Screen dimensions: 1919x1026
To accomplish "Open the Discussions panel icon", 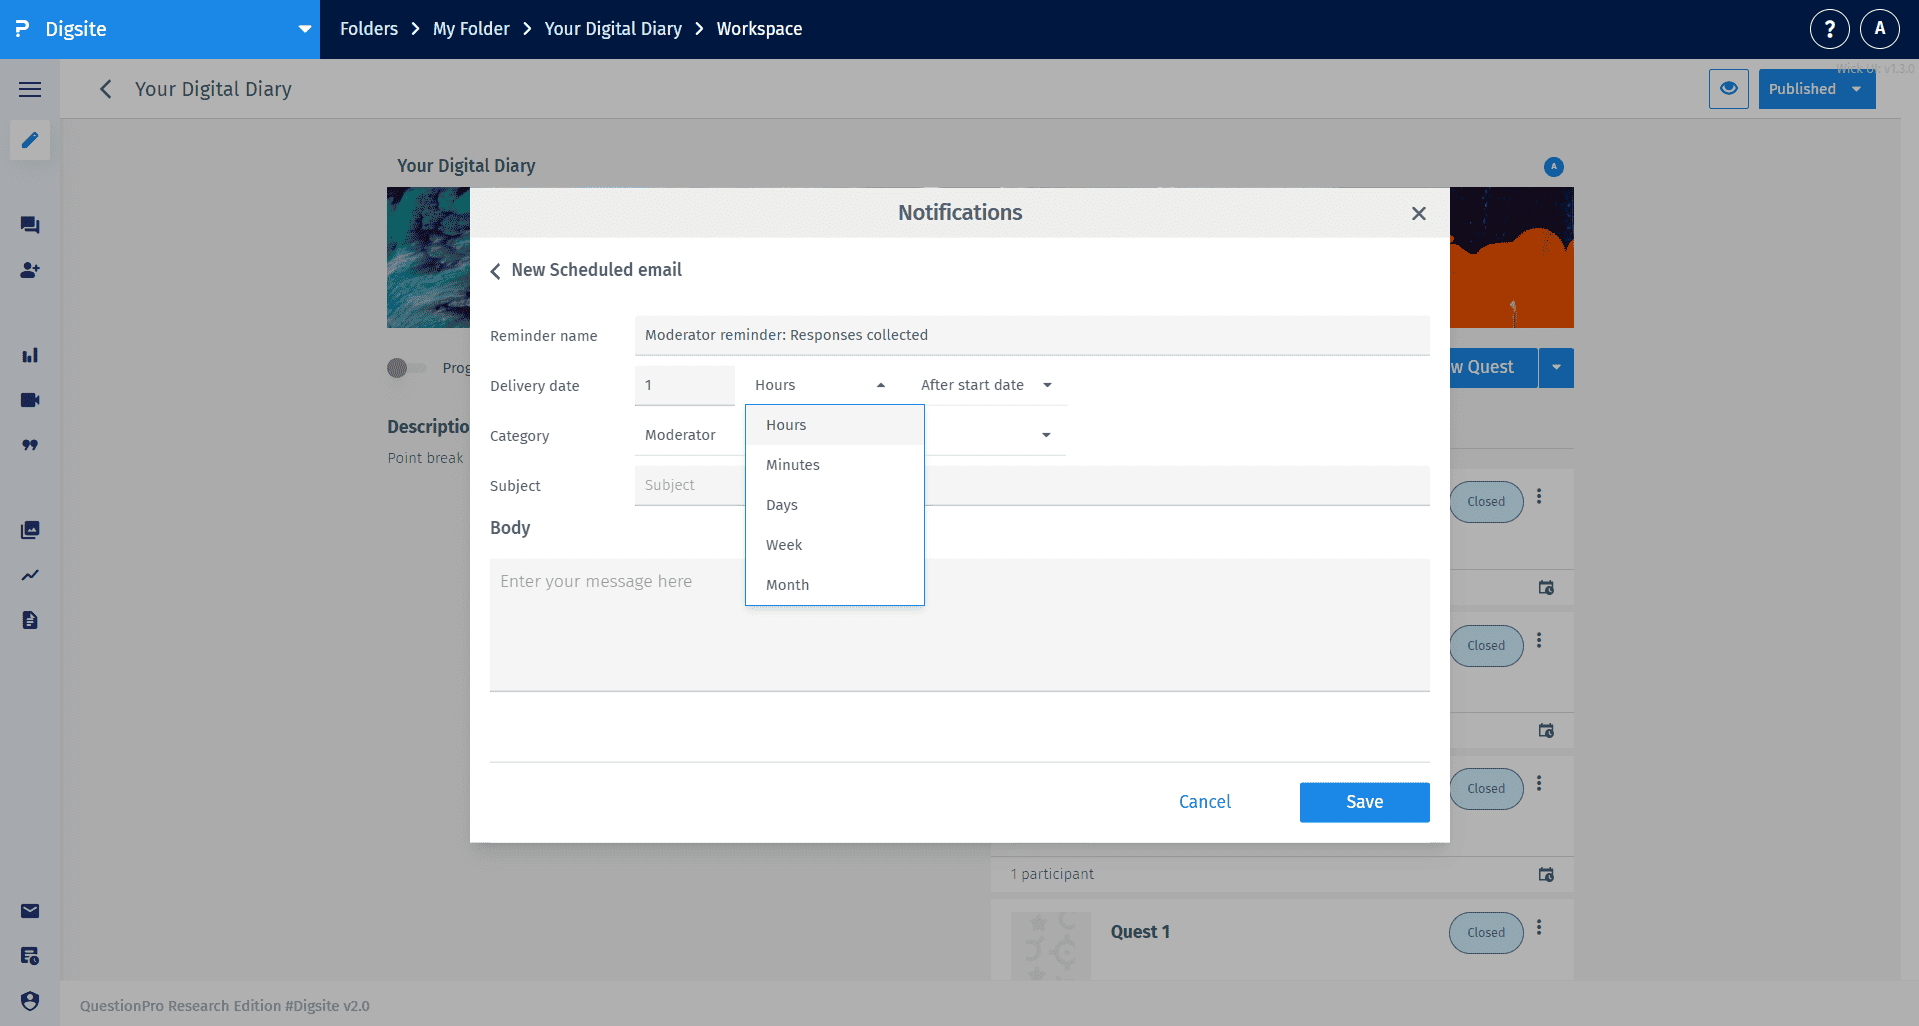I will [x=29, y=225].
